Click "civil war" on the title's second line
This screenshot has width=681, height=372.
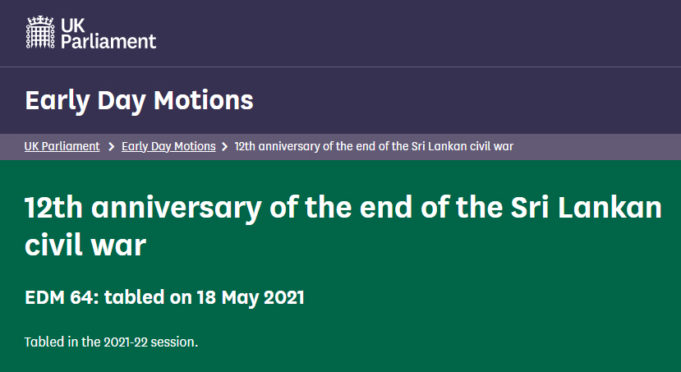[x=85, y=245]
